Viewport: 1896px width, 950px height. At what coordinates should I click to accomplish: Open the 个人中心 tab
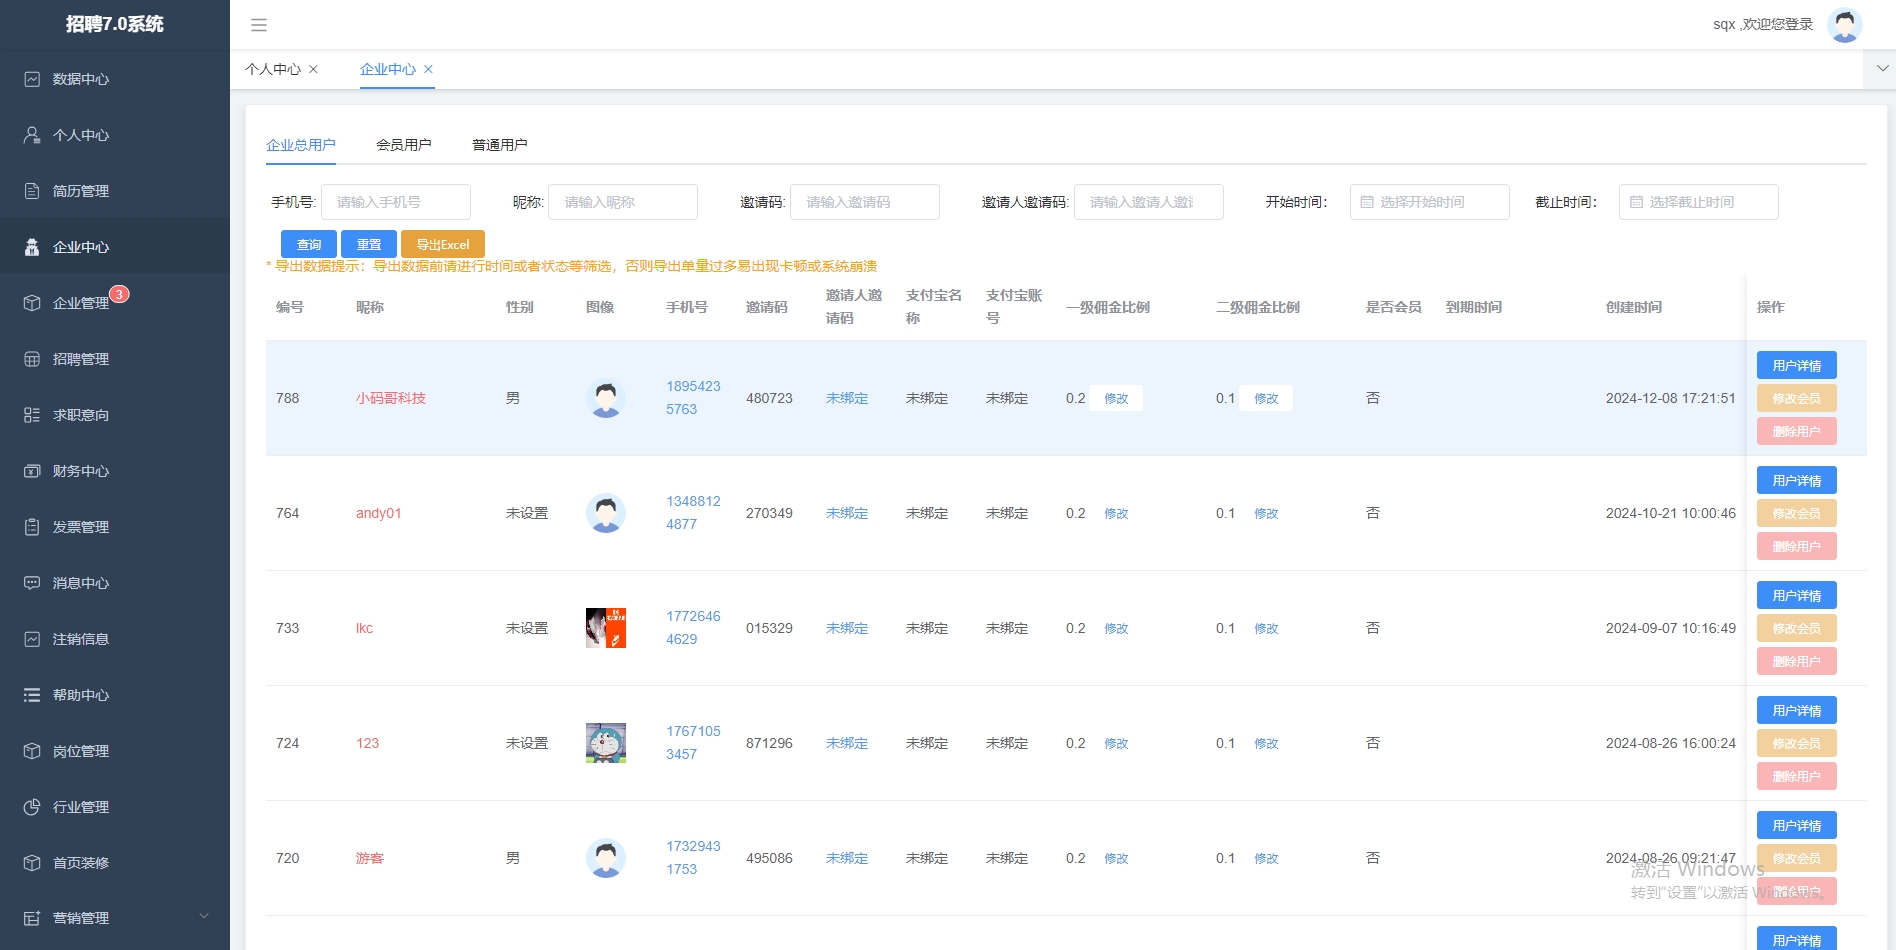[273, 69]
